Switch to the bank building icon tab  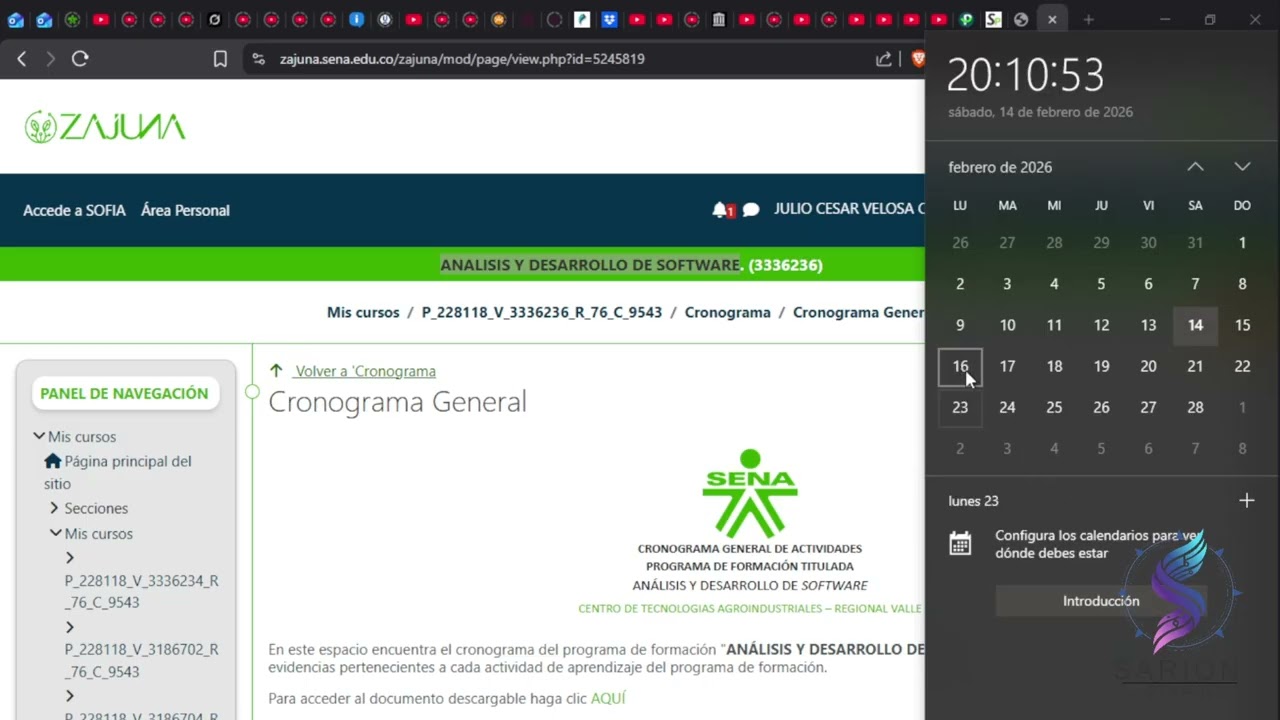tap(718, 19)
